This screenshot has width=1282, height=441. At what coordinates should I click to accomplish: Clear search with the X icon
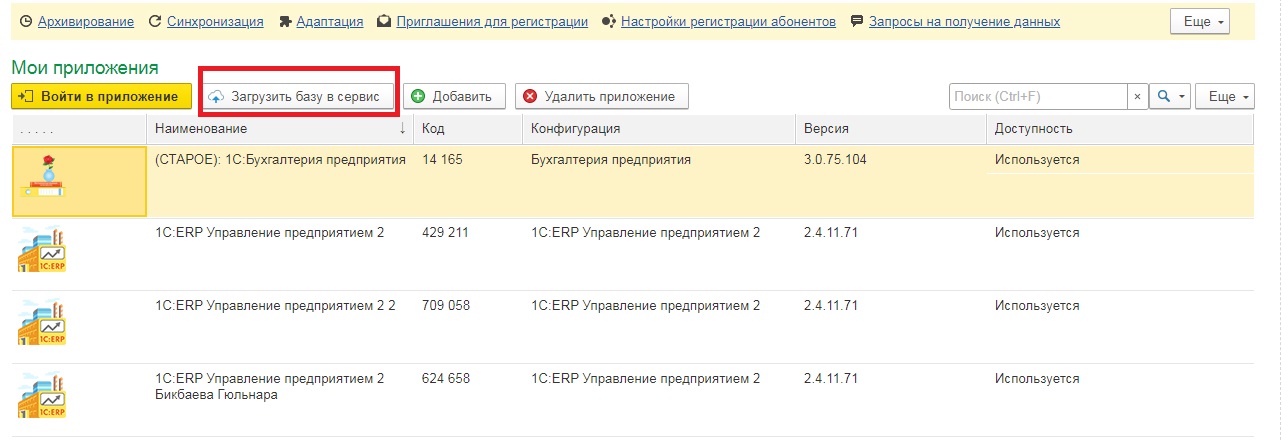1138,96
